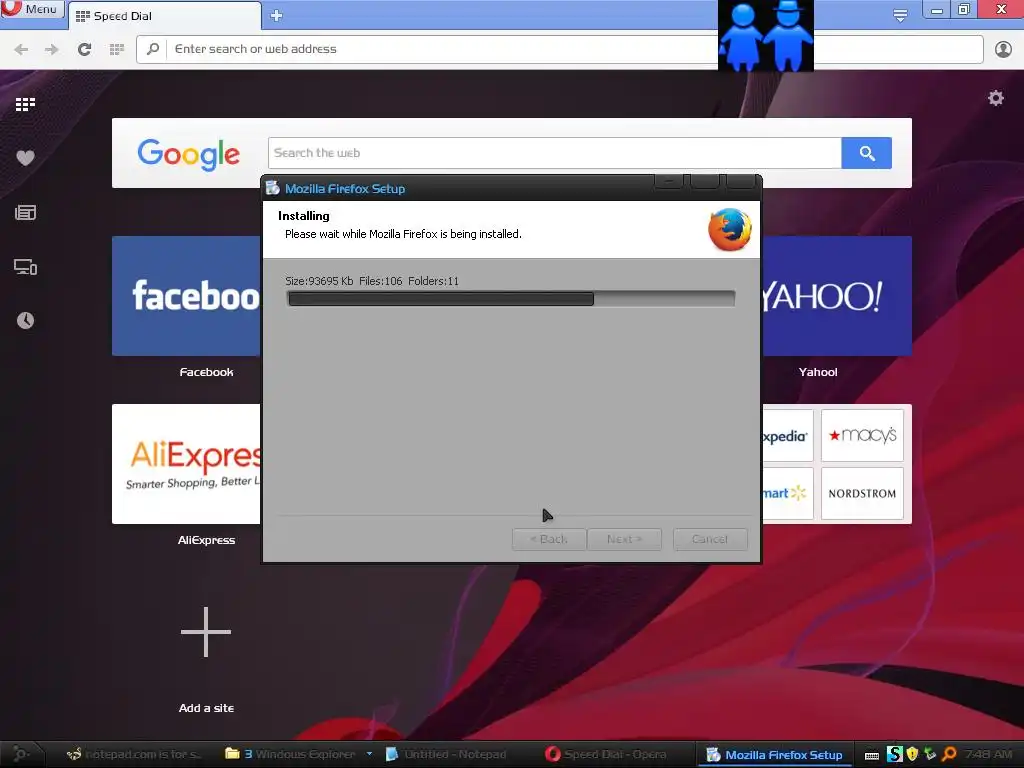1024x768 pixels.
Task: Click the Installing heading text
Action: pos(304,216)
